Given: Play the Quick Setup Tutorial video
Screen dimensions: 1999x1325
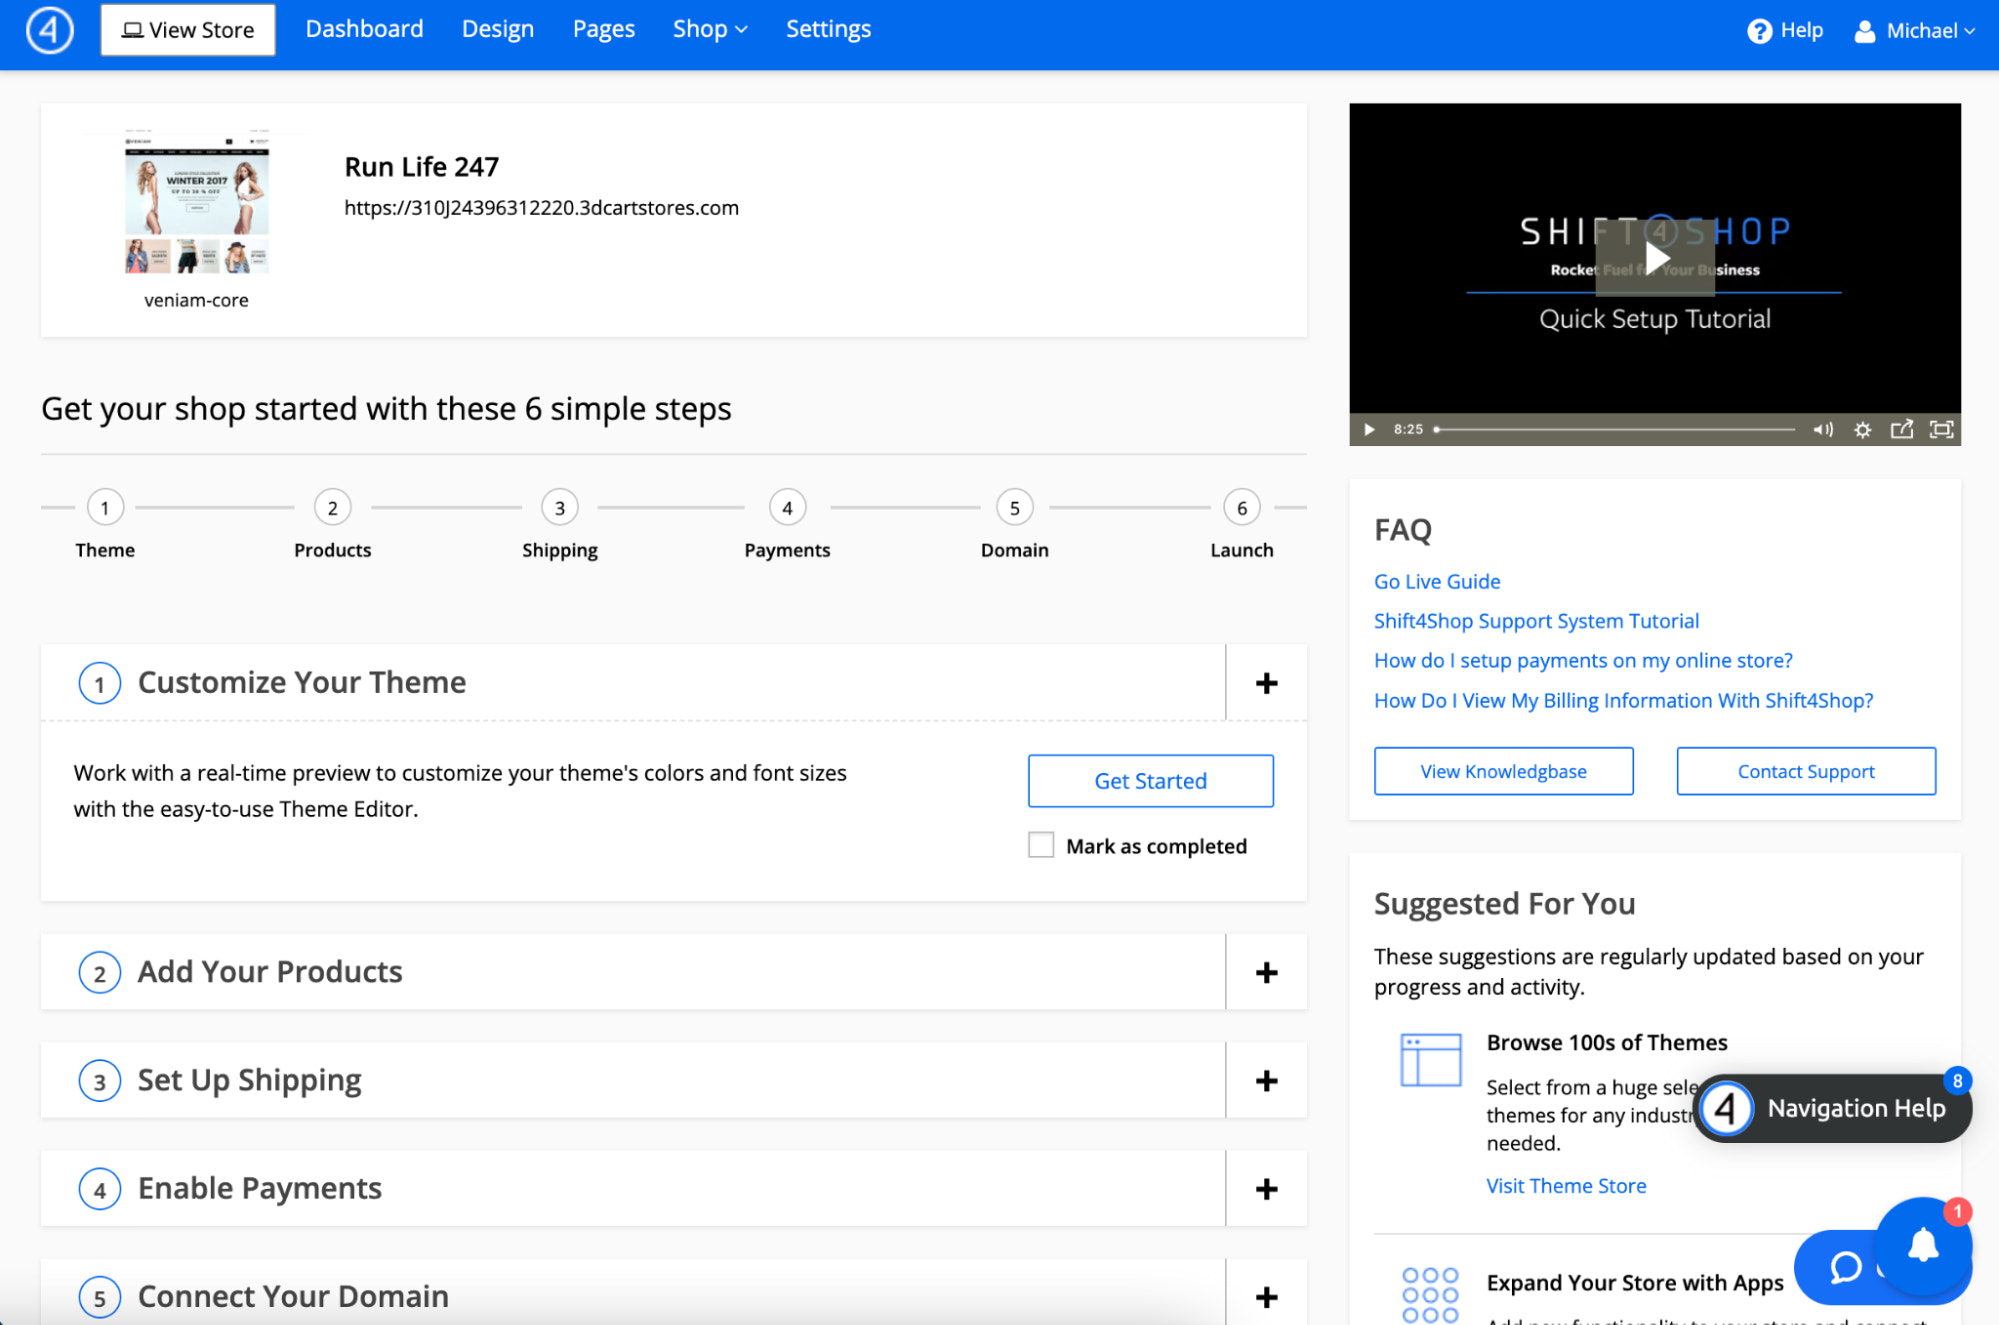Looking at the screenshot, I should tap(1655, 258).
